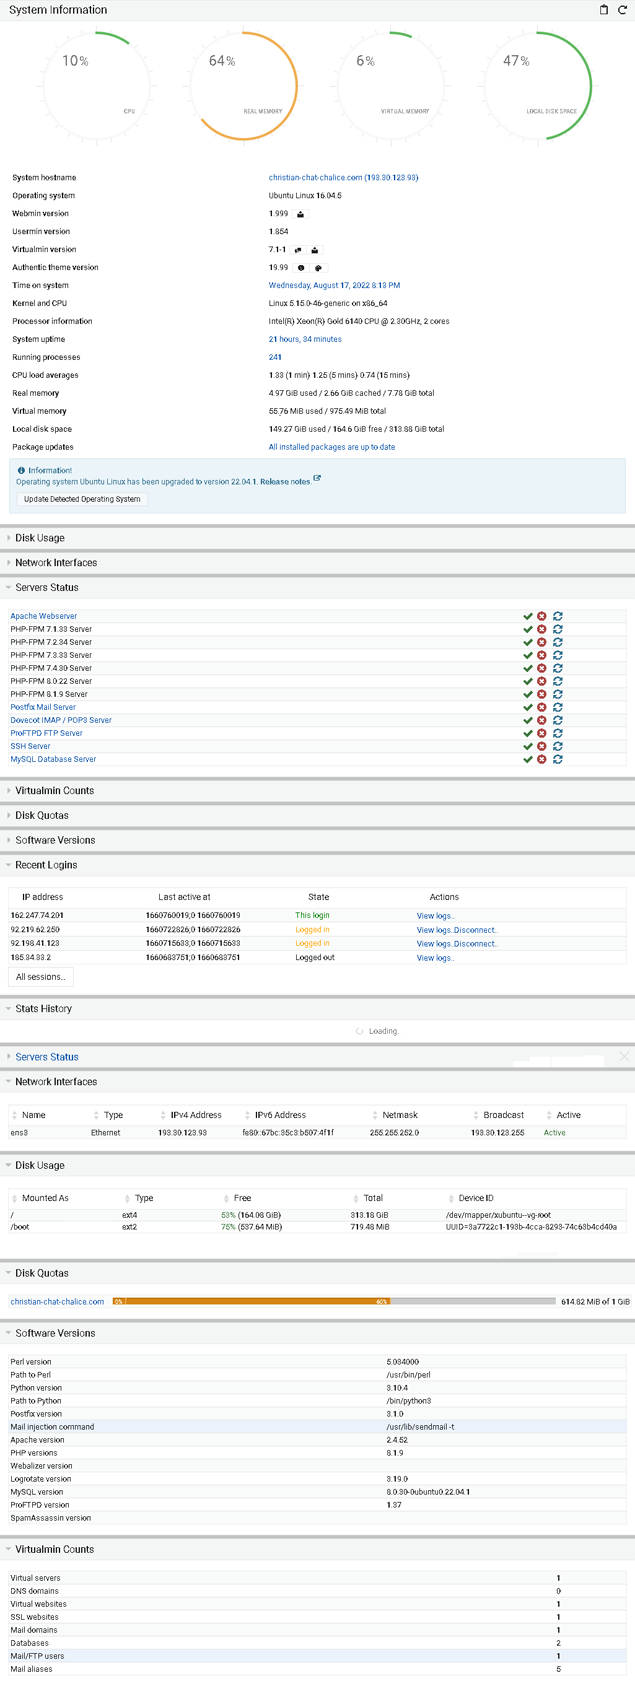Stop the Apache Webserver with red icon

(542, 617)
